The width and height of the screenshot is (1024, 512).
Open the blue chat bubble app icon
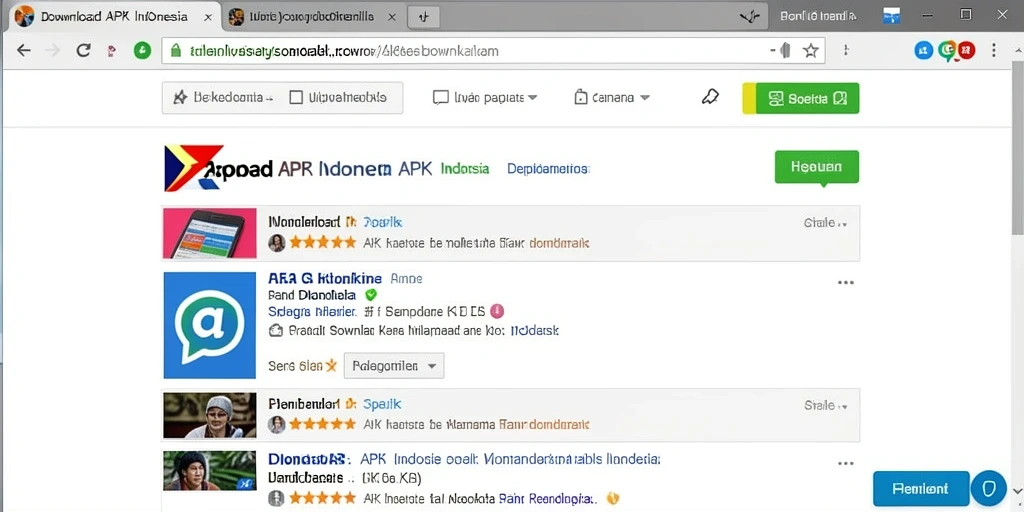(x=210, y=325)
